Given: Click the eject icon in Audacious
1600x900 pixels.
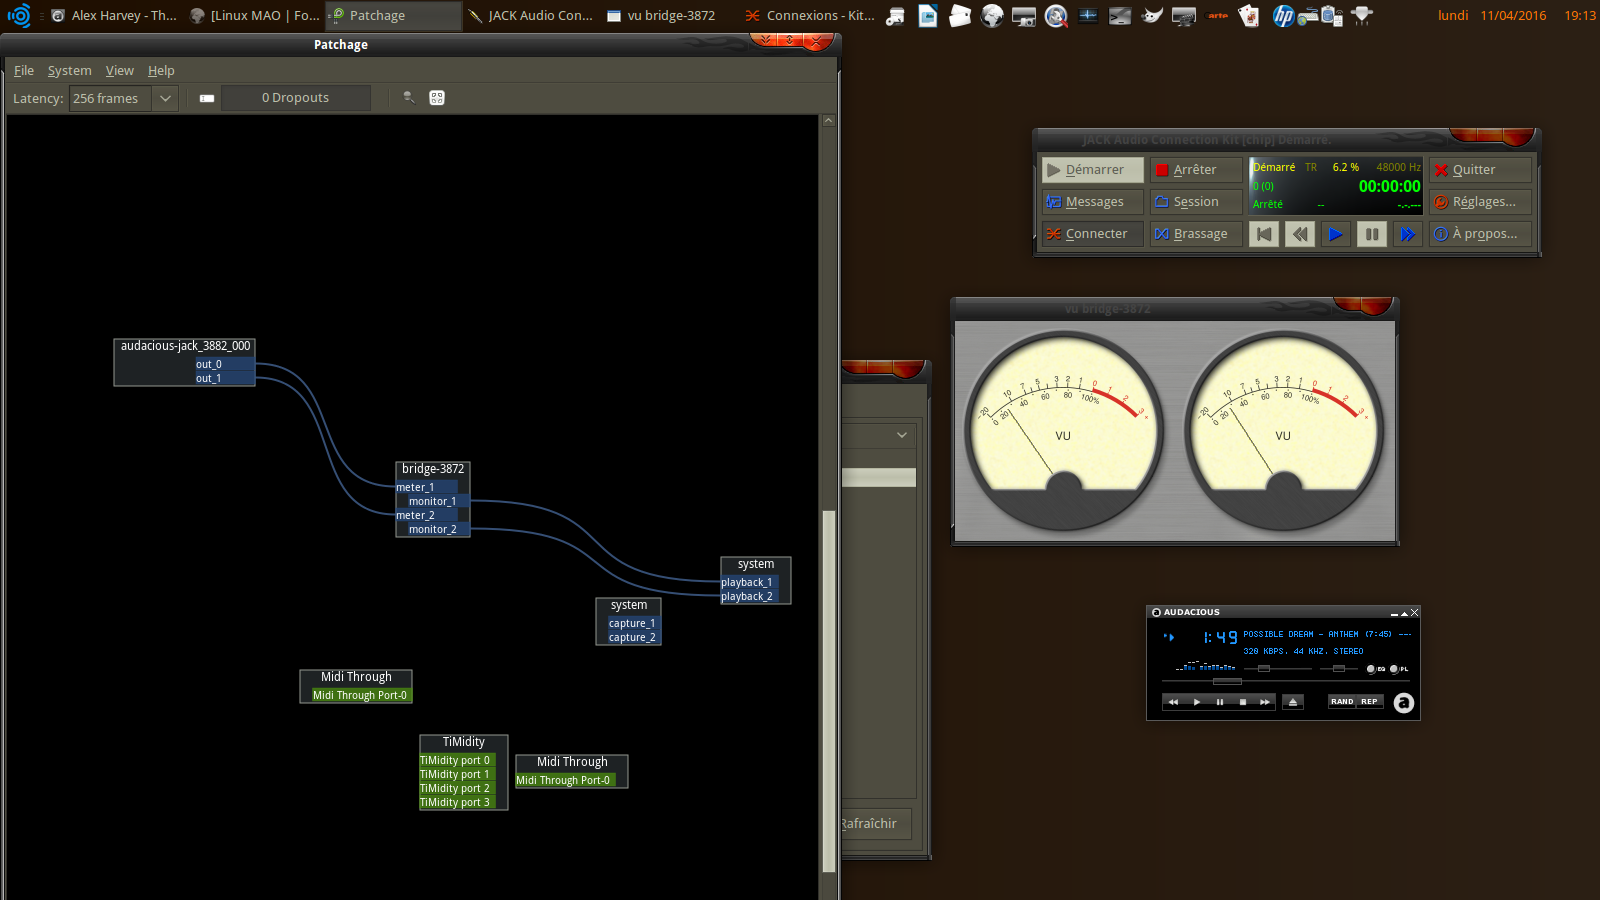Looking at the screenshot, I should [1293, 702].
